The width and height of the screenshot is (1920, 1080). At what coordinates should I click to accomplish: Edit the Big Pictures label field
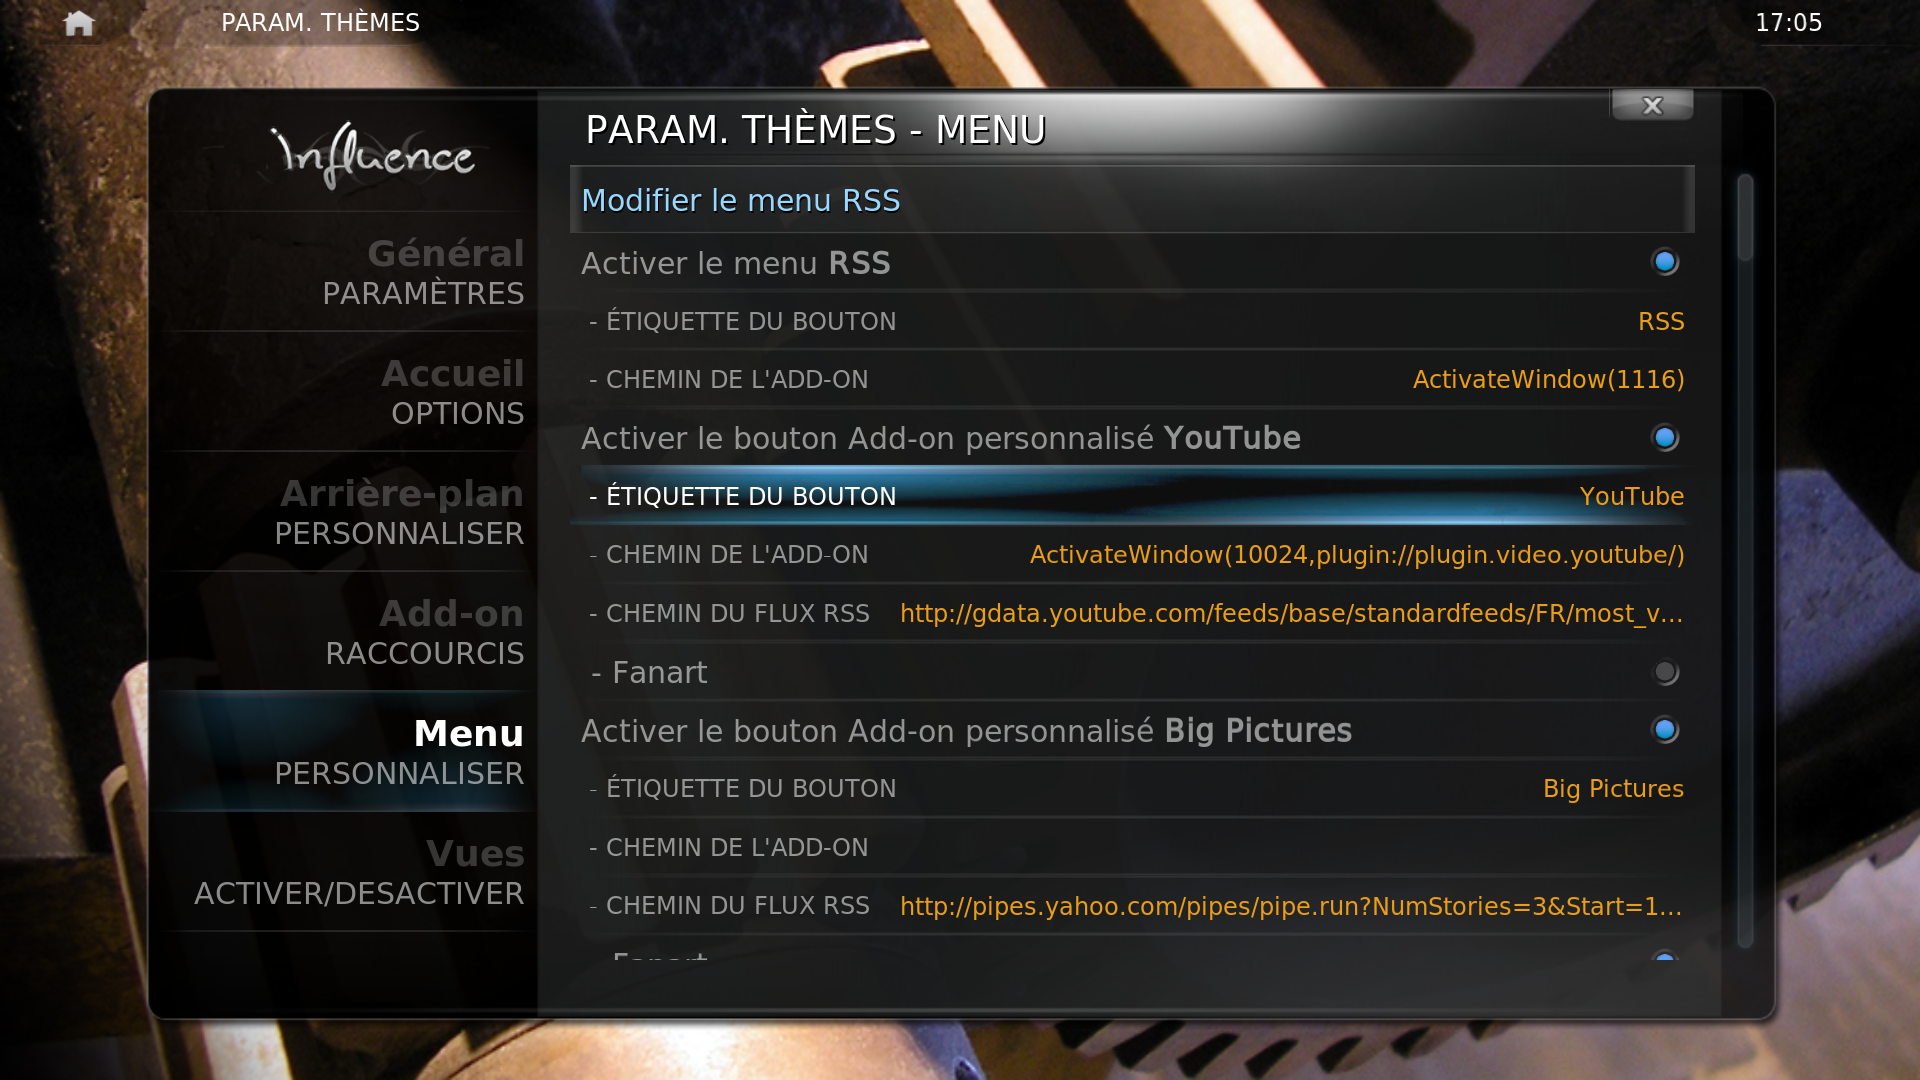click(1131, 788)
